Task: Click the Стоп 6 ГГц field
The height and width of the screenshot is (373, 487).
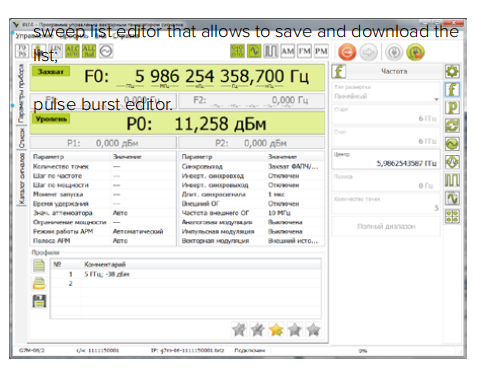Action: 386,137
